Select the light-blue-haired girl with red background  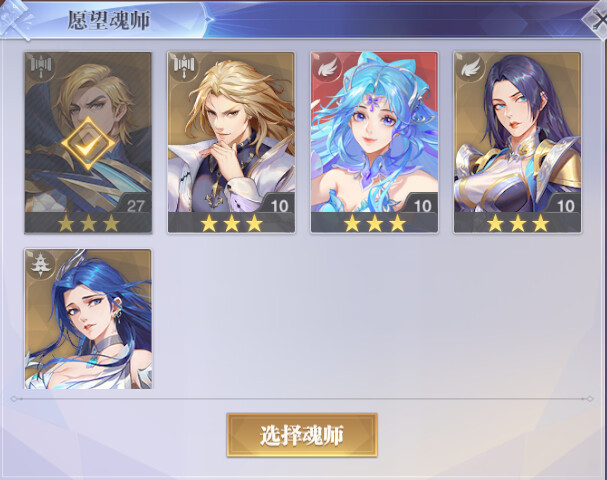(374, 142)
